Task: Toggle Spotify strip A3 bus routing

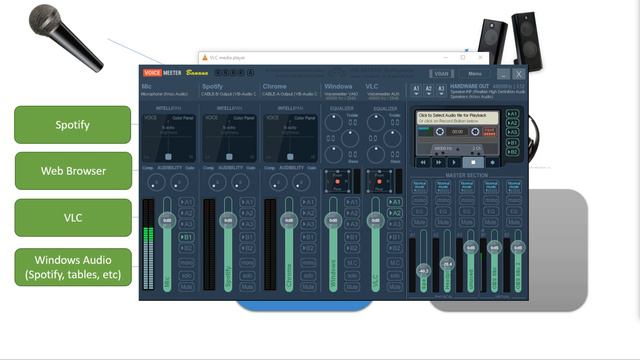Action: pyautogui.click(x=247, y=224)
